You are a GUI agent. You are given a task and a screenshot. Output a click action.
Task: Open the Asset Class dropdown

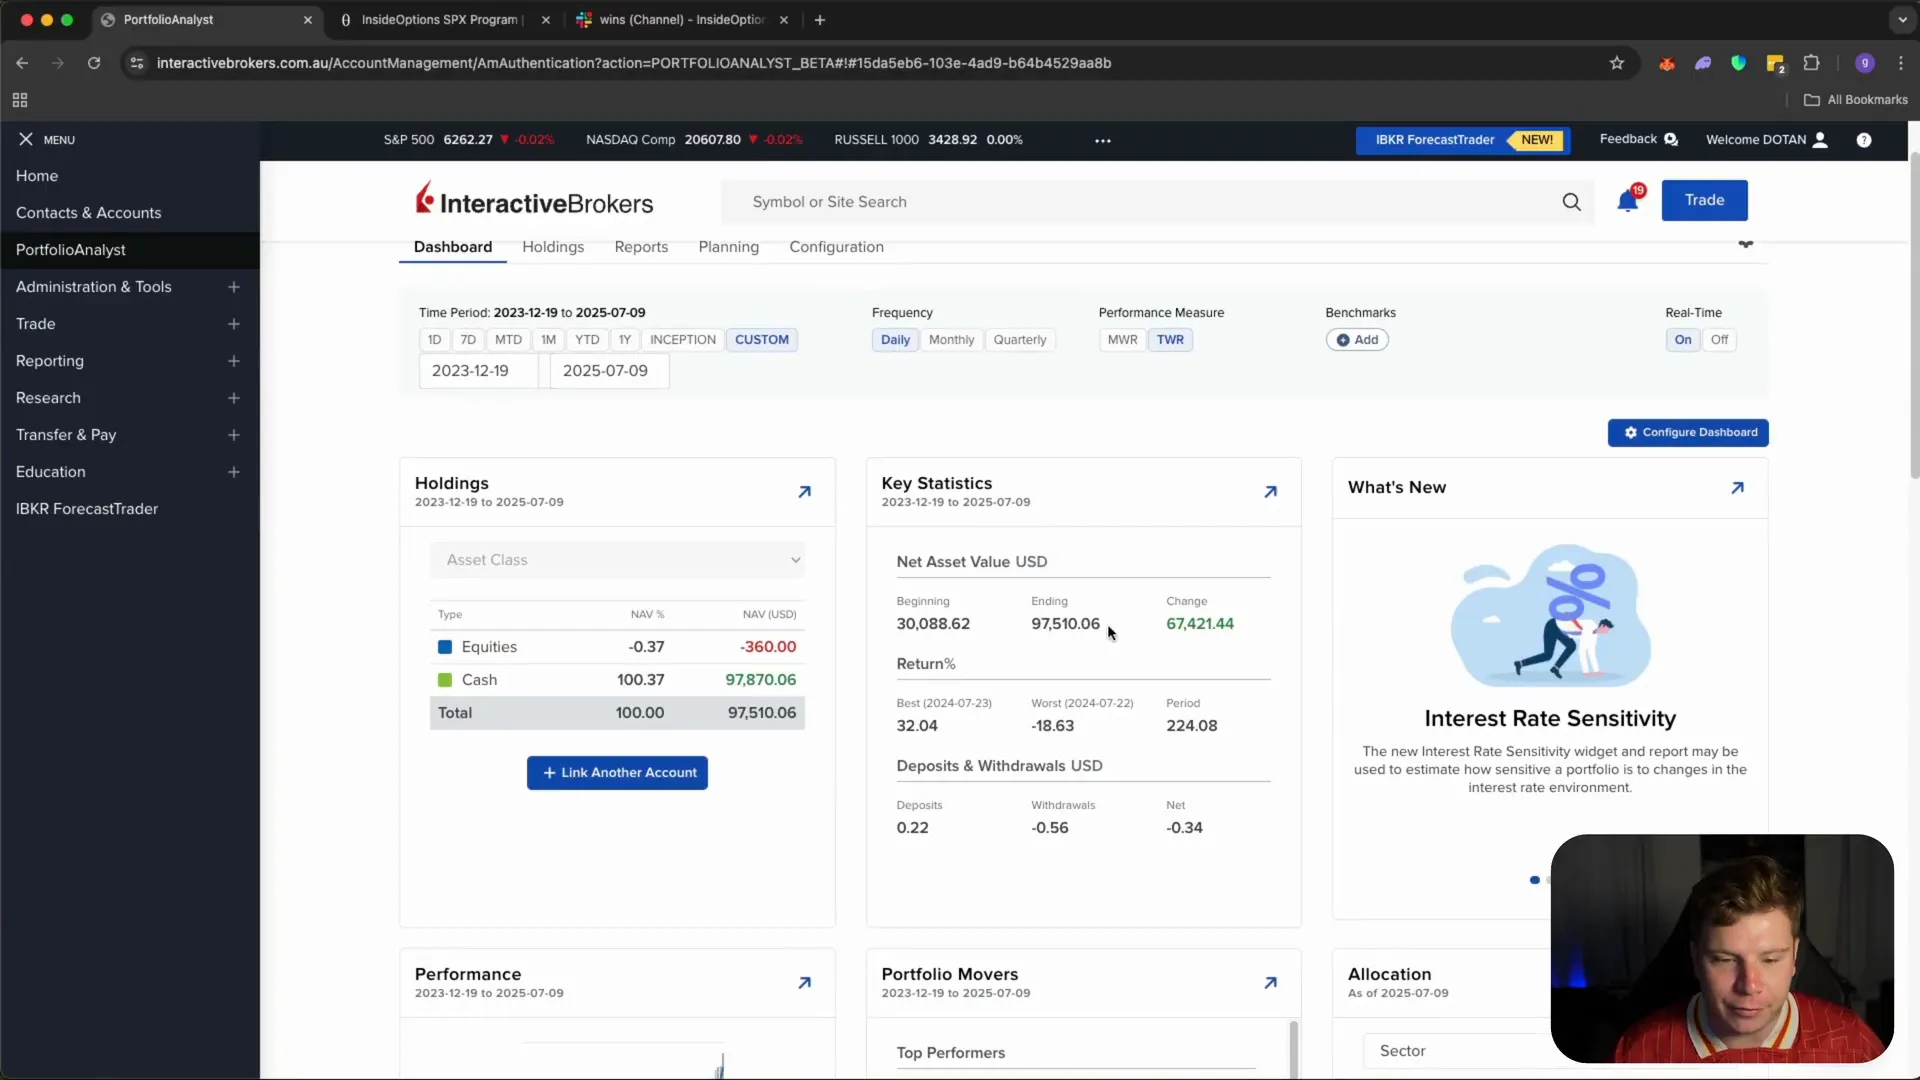click(618, 560)
